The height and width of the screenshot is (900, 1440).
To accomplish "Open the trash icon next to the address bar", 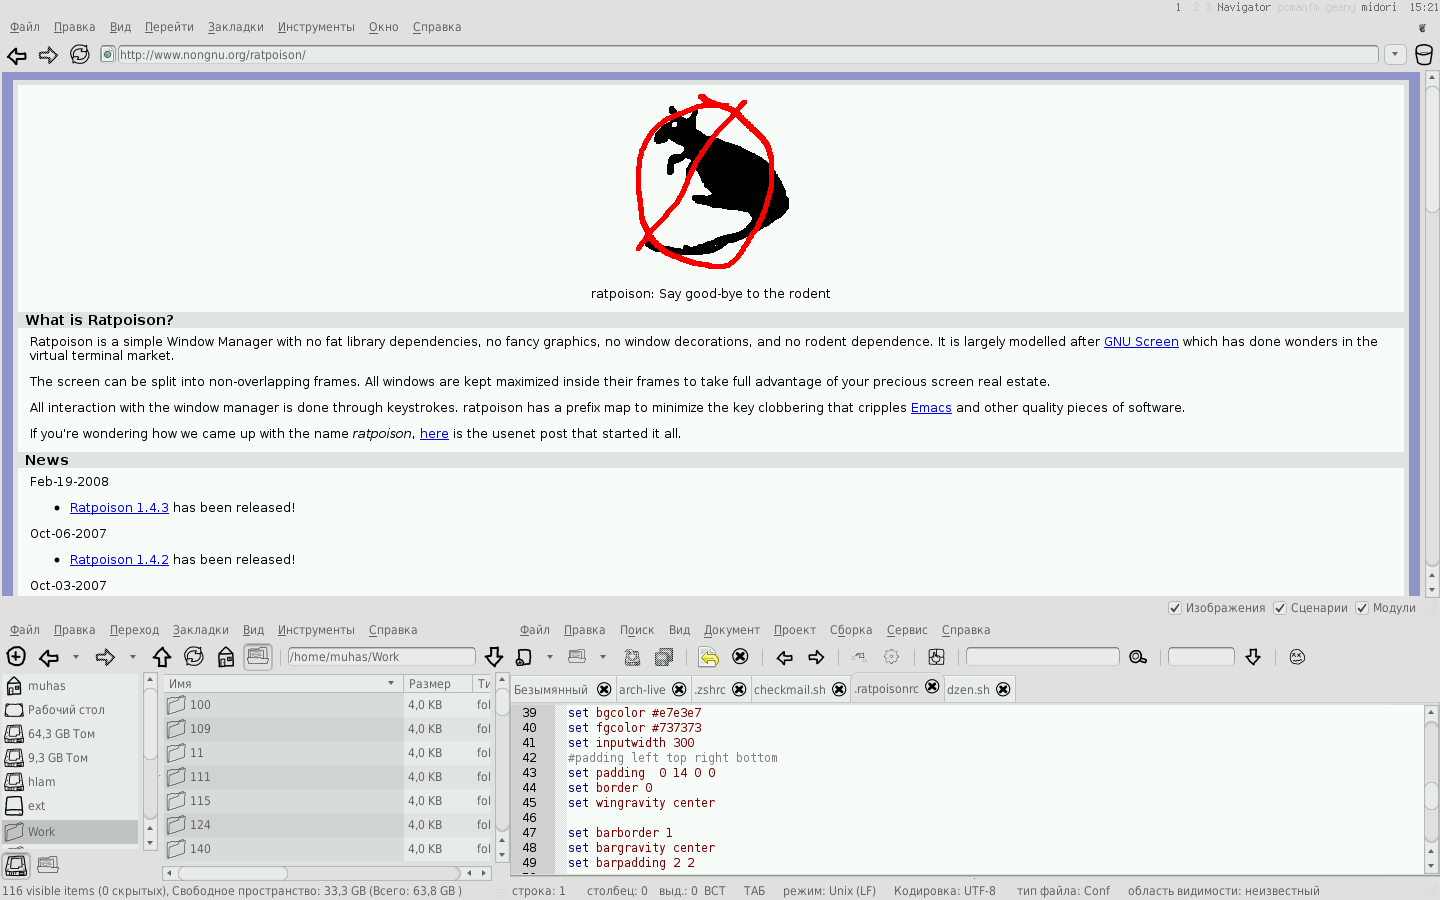I will pos(1424,55).
